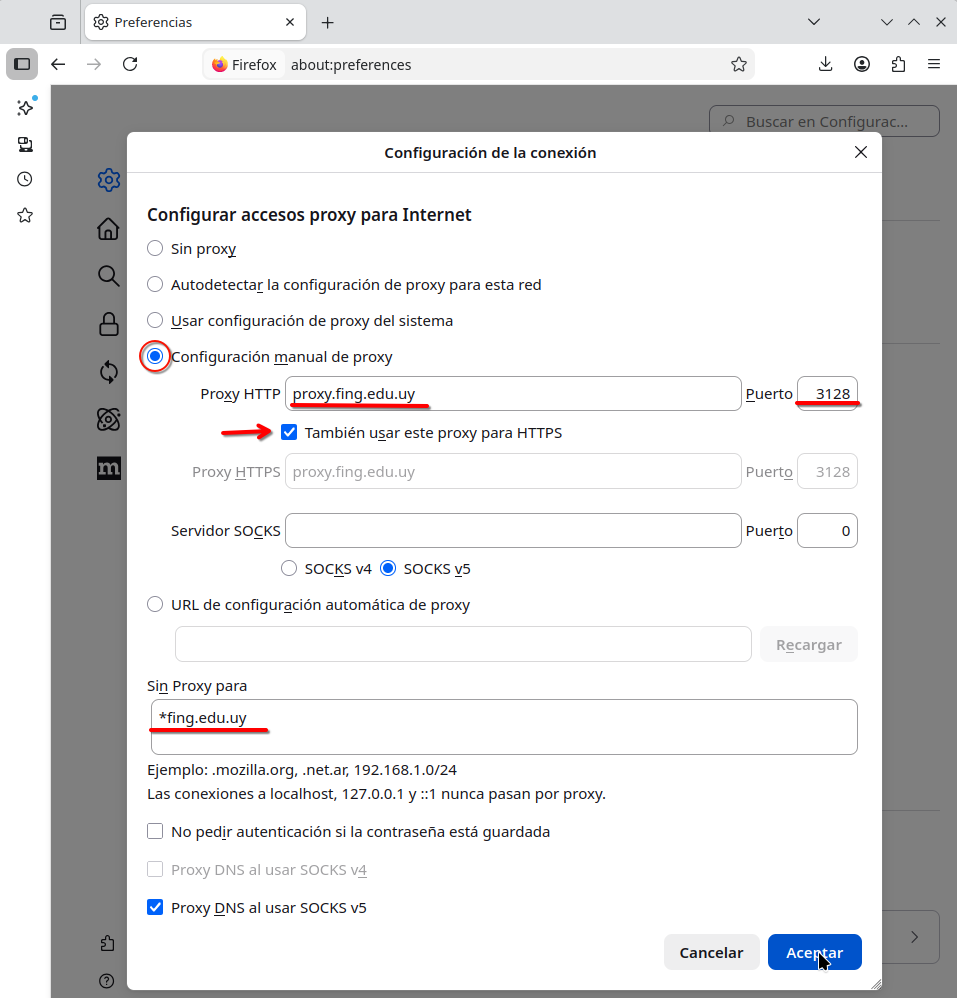This screenshot has height=998, width=957.
Task: Open the Home settings category
Action: pyautogui.click(x=108, y=228)
